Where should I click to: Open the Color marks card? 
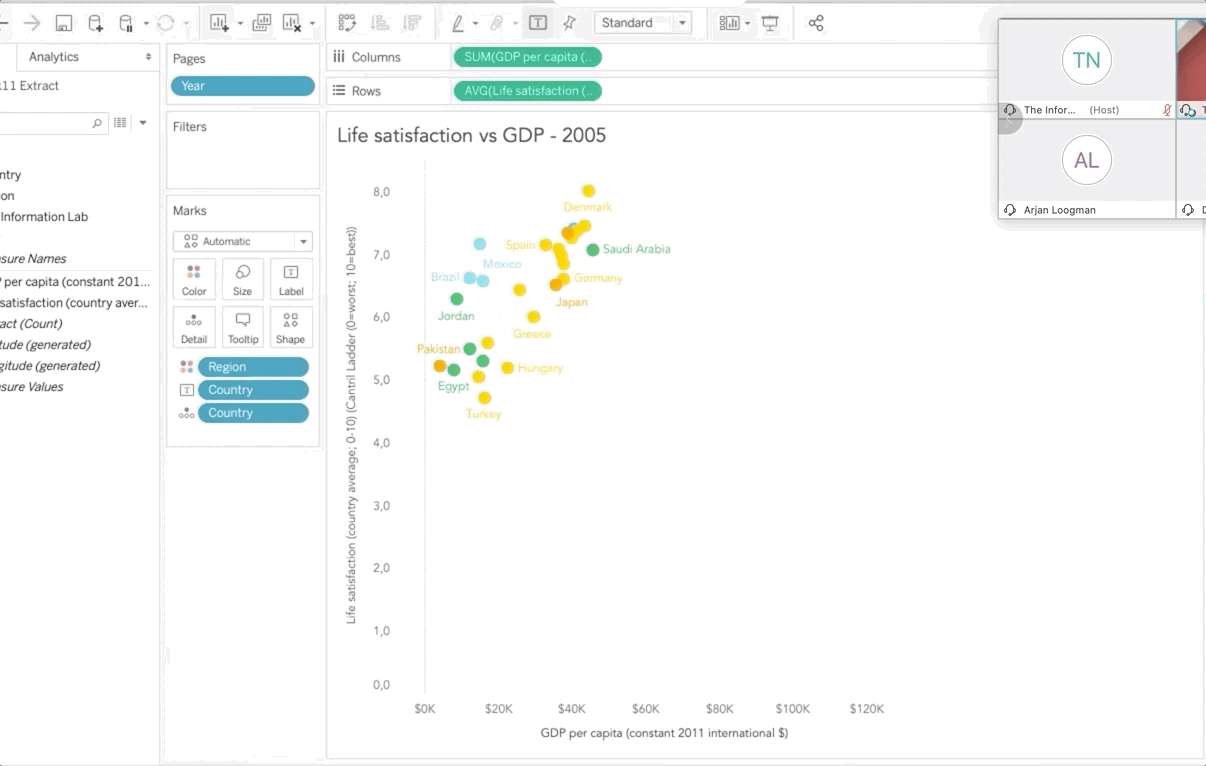(194, 280)
